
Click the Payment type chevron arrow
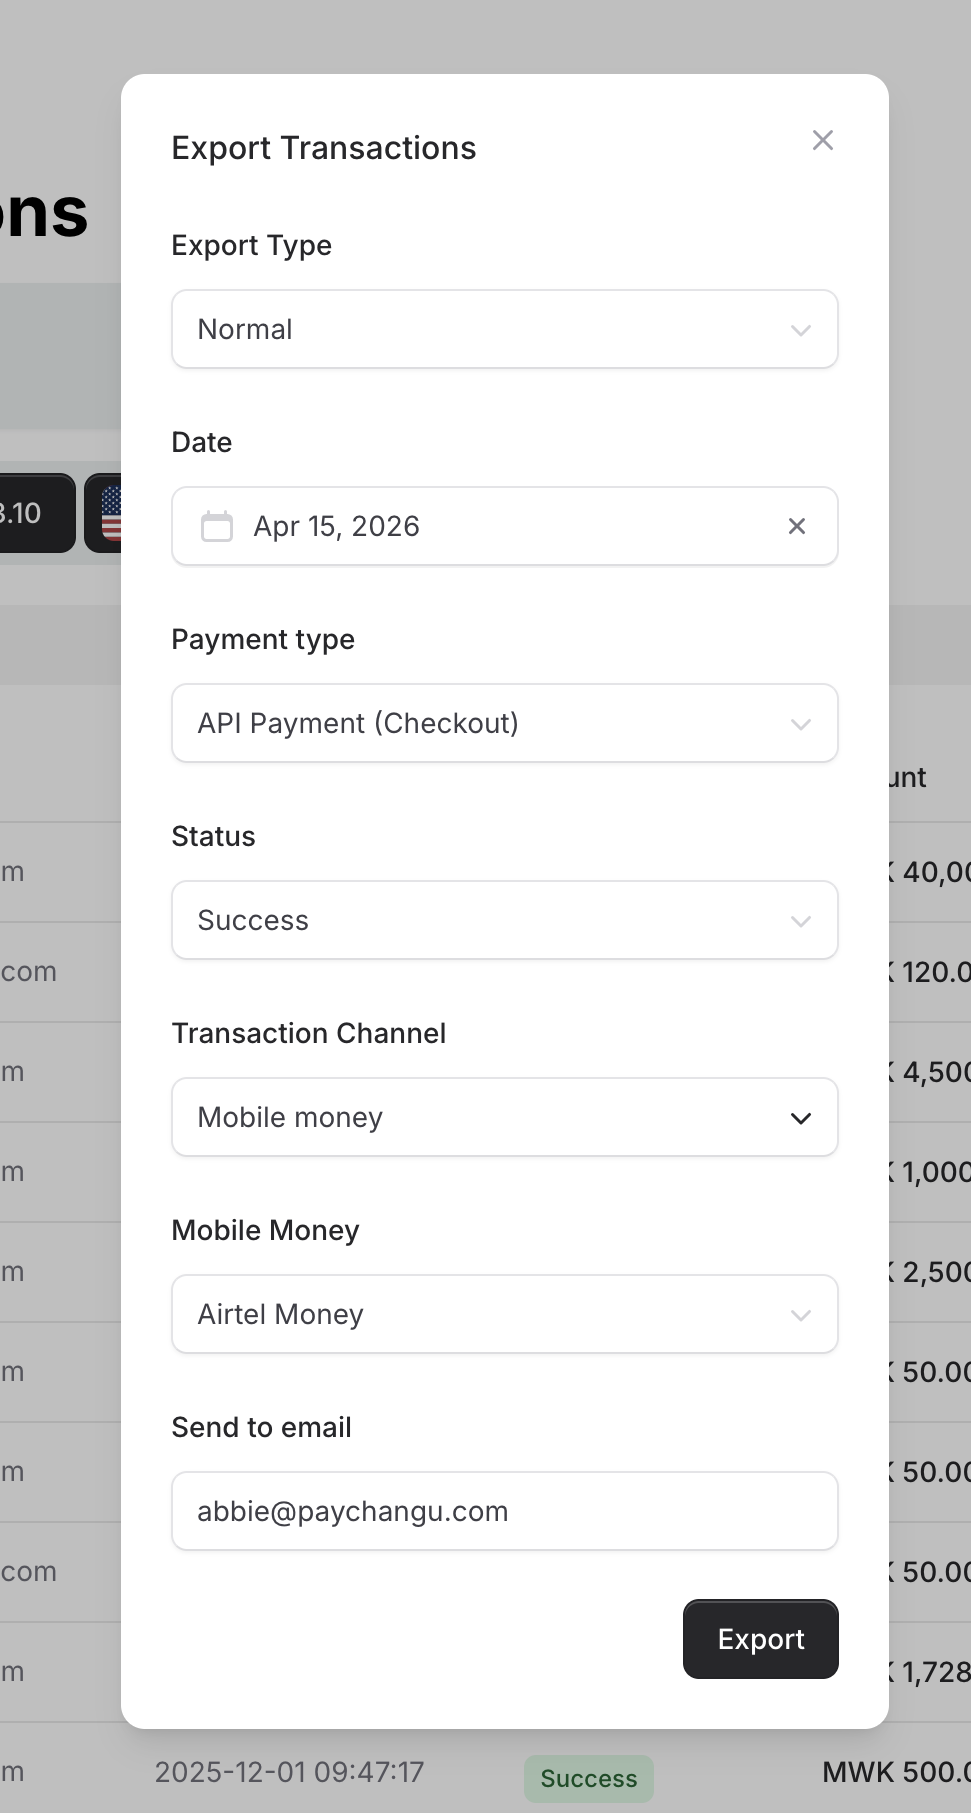click(801, 724)
